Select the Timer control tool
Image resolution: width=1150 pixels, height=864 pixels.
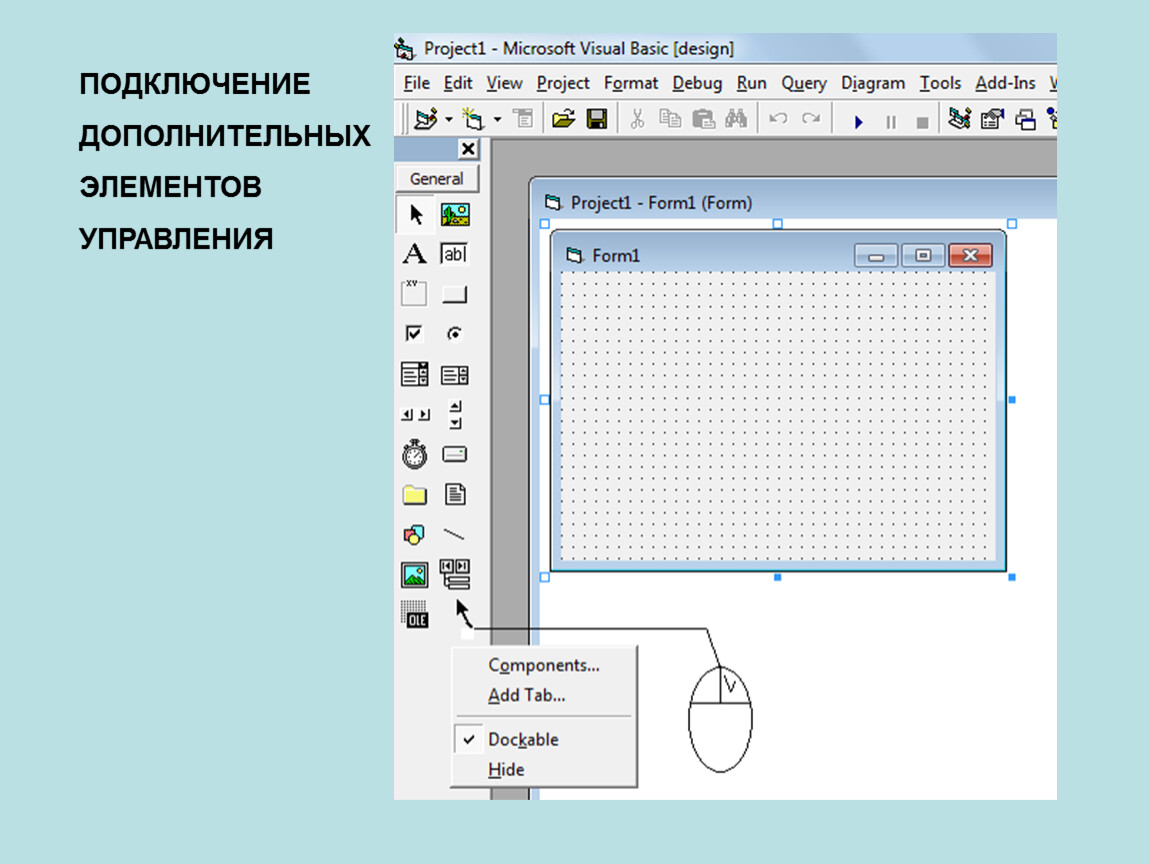pos(414,454)
